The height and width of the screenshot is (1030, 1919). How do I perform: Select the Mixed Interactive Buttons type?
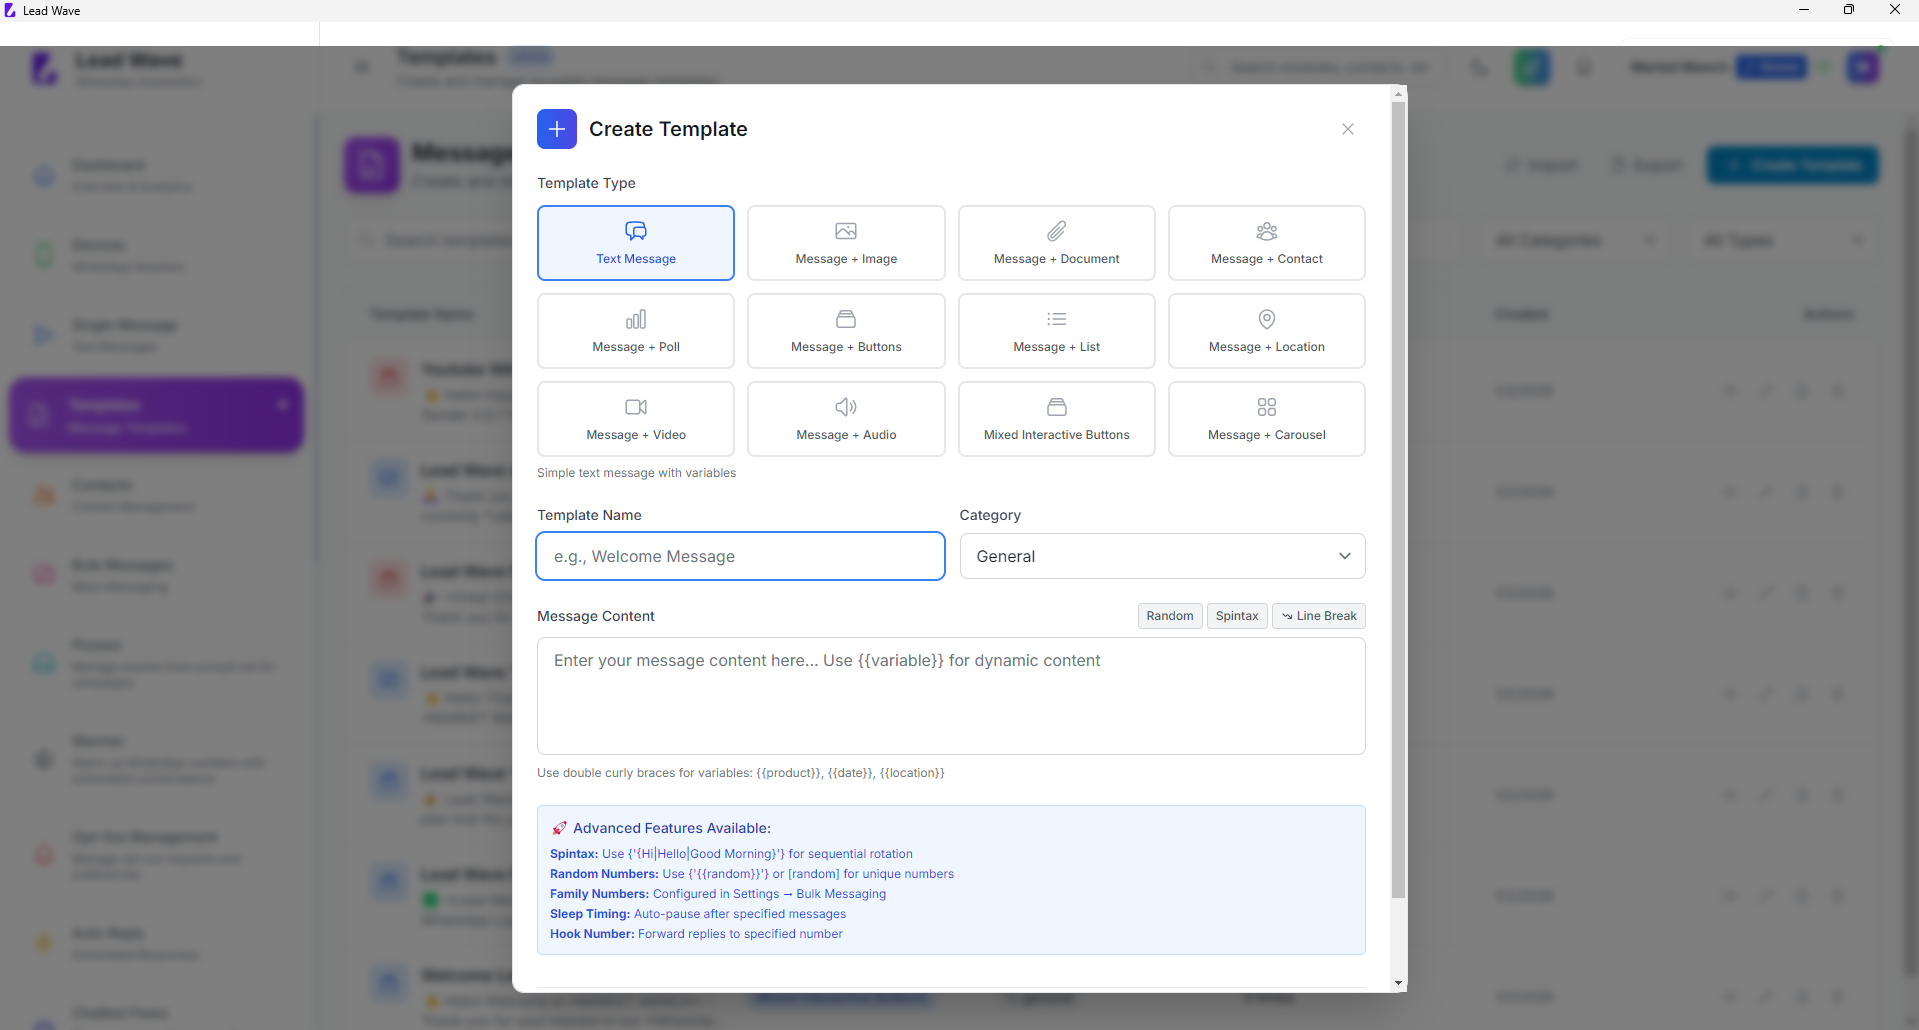click(1056, 419)
